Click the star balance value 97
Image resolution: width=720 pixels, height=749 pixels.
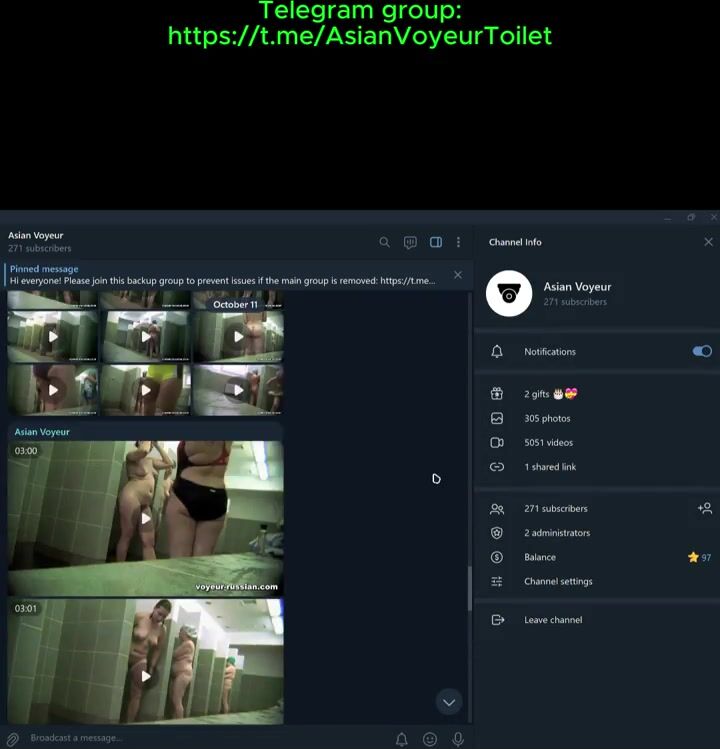(x=699, y=557)
